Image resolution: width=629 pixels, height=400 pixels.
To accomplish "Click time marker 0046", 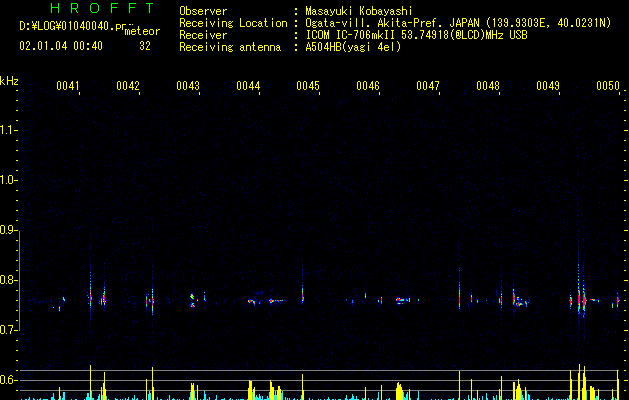I will [x=368, y=86].
